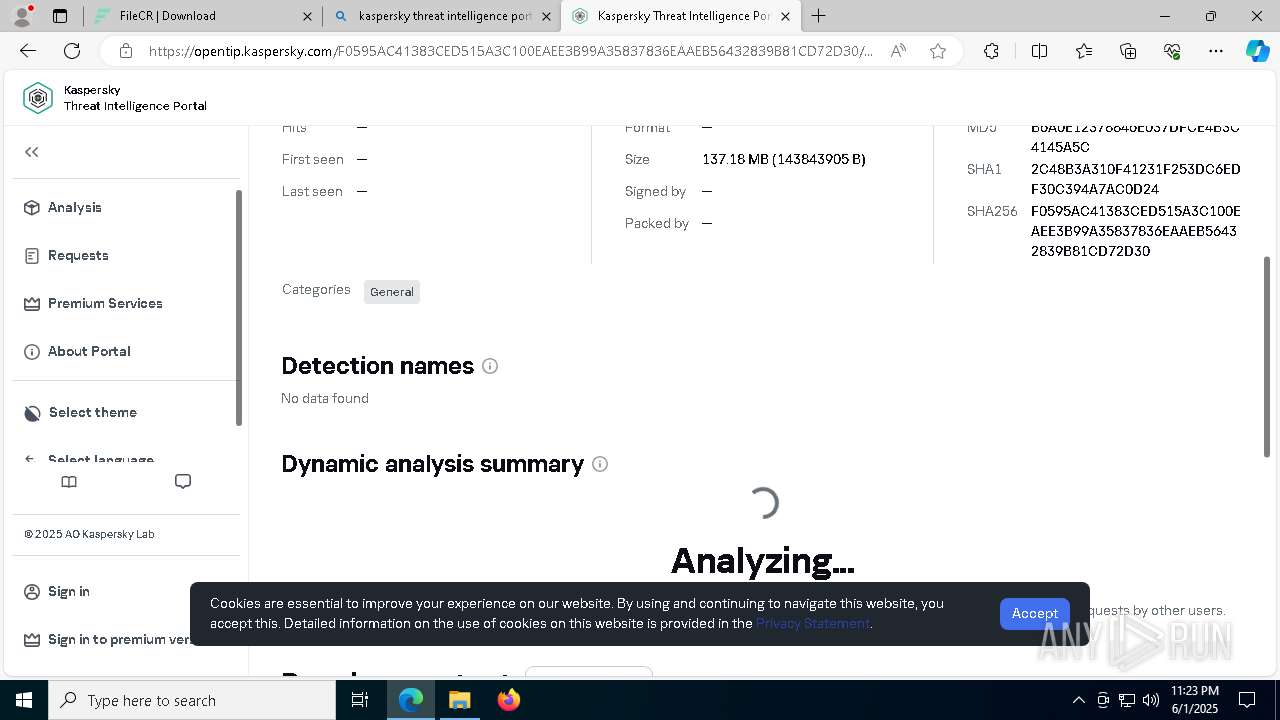Open Task View in taskbar
This screenshot has height=720, width=1280.
click(x=360, y=700)
